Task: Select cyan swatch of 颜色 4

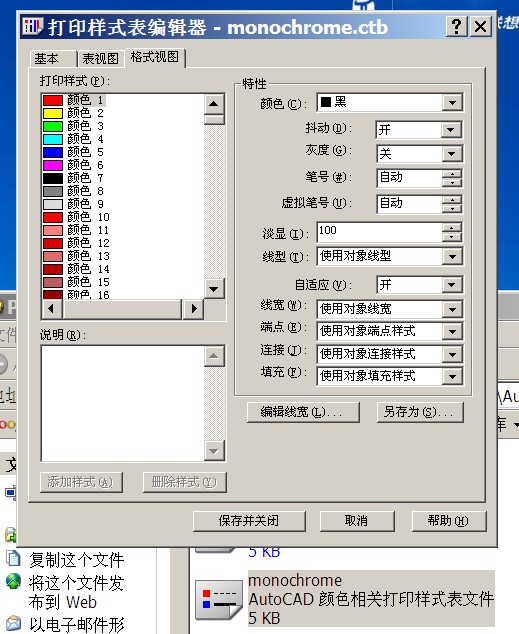Action: point(53,139)
